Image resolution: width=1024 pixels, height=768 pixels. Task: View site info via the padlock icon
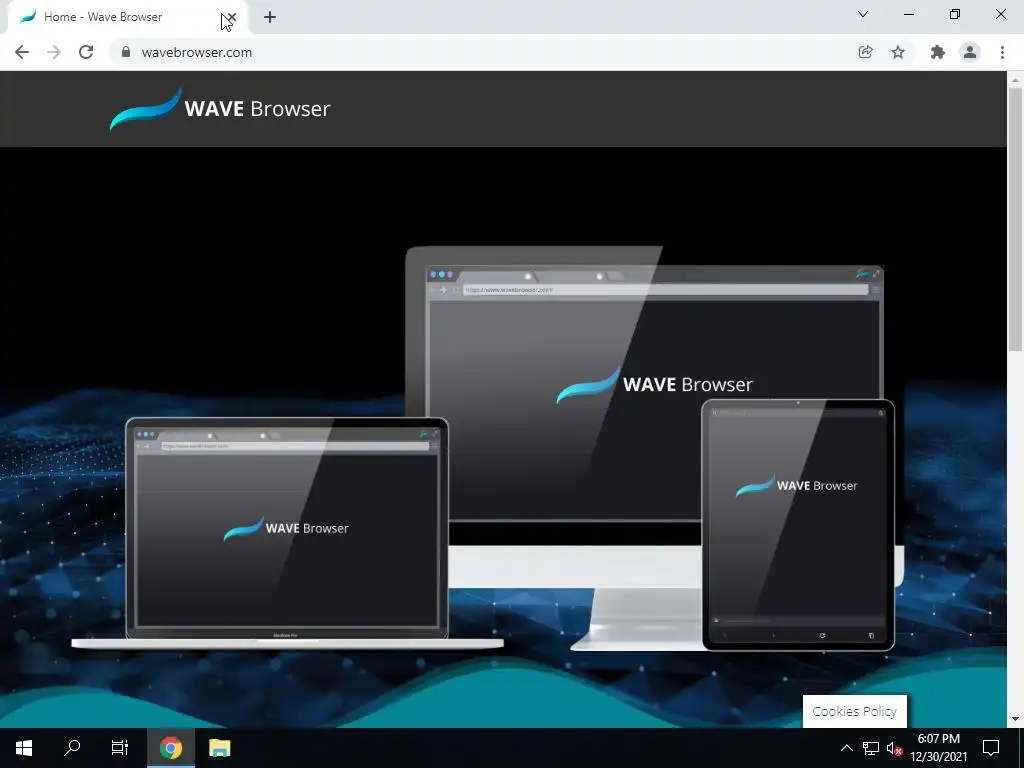click(x=126, y=52)
